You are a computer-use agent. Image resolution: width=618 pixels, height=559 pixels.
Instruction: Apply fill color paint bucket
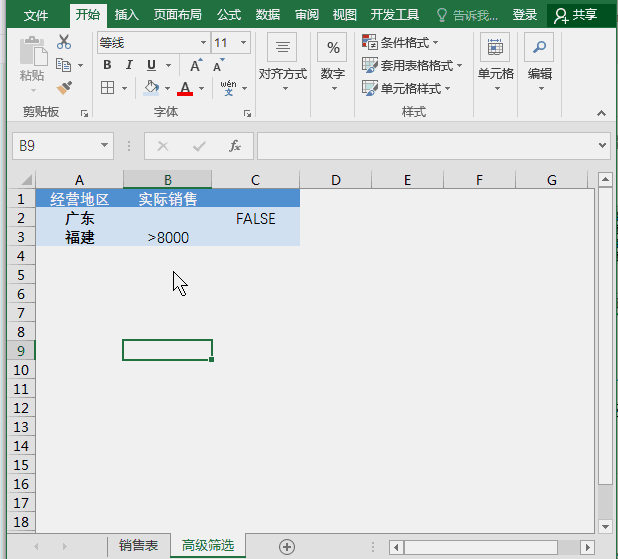click(x=152, y=88)
